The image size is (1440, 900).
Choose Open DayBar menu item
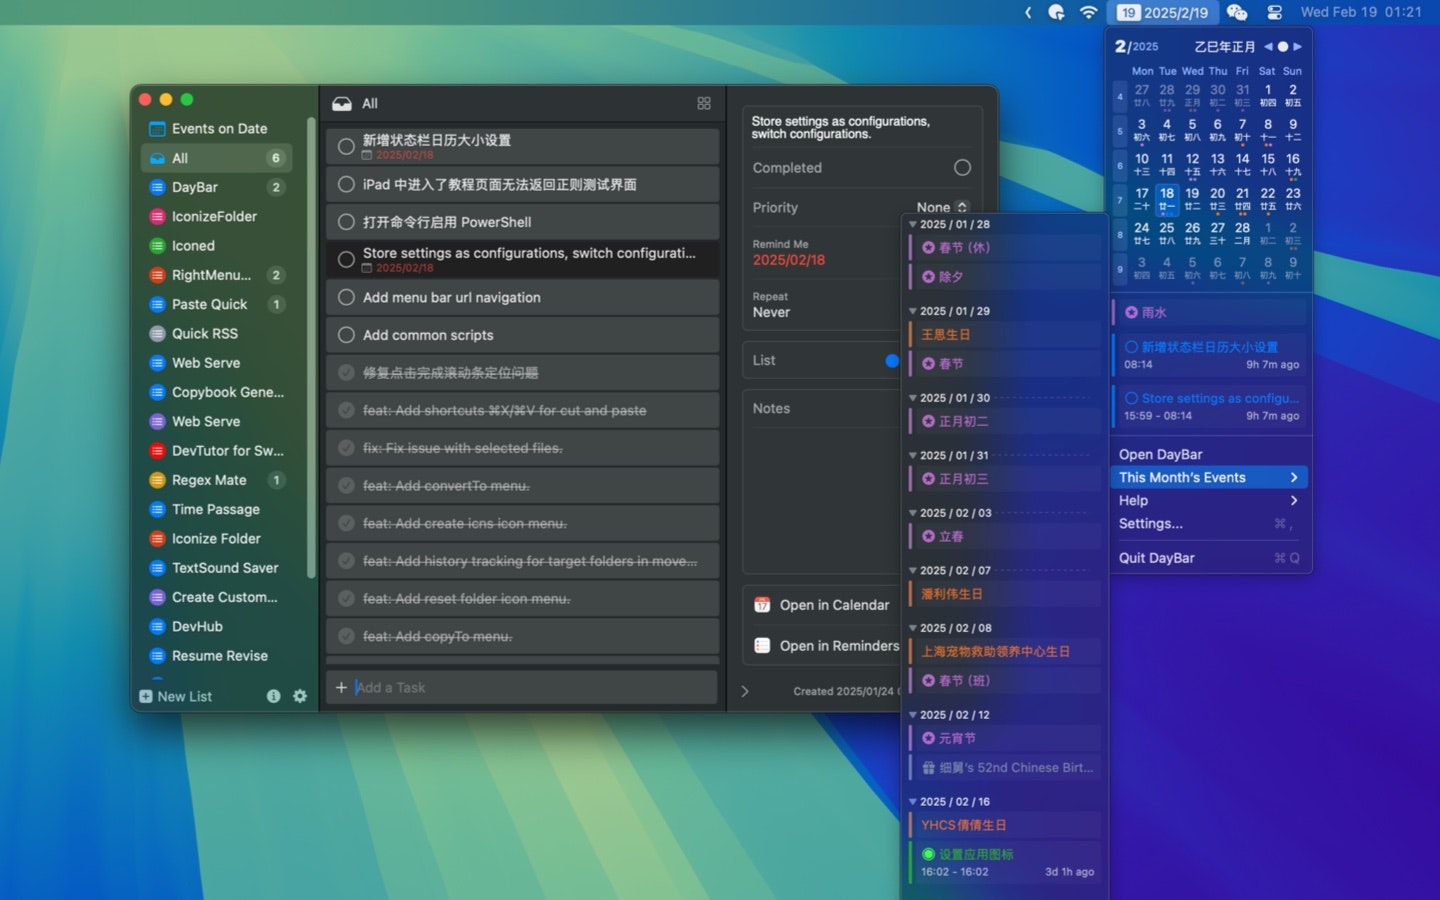[1209, 454]
